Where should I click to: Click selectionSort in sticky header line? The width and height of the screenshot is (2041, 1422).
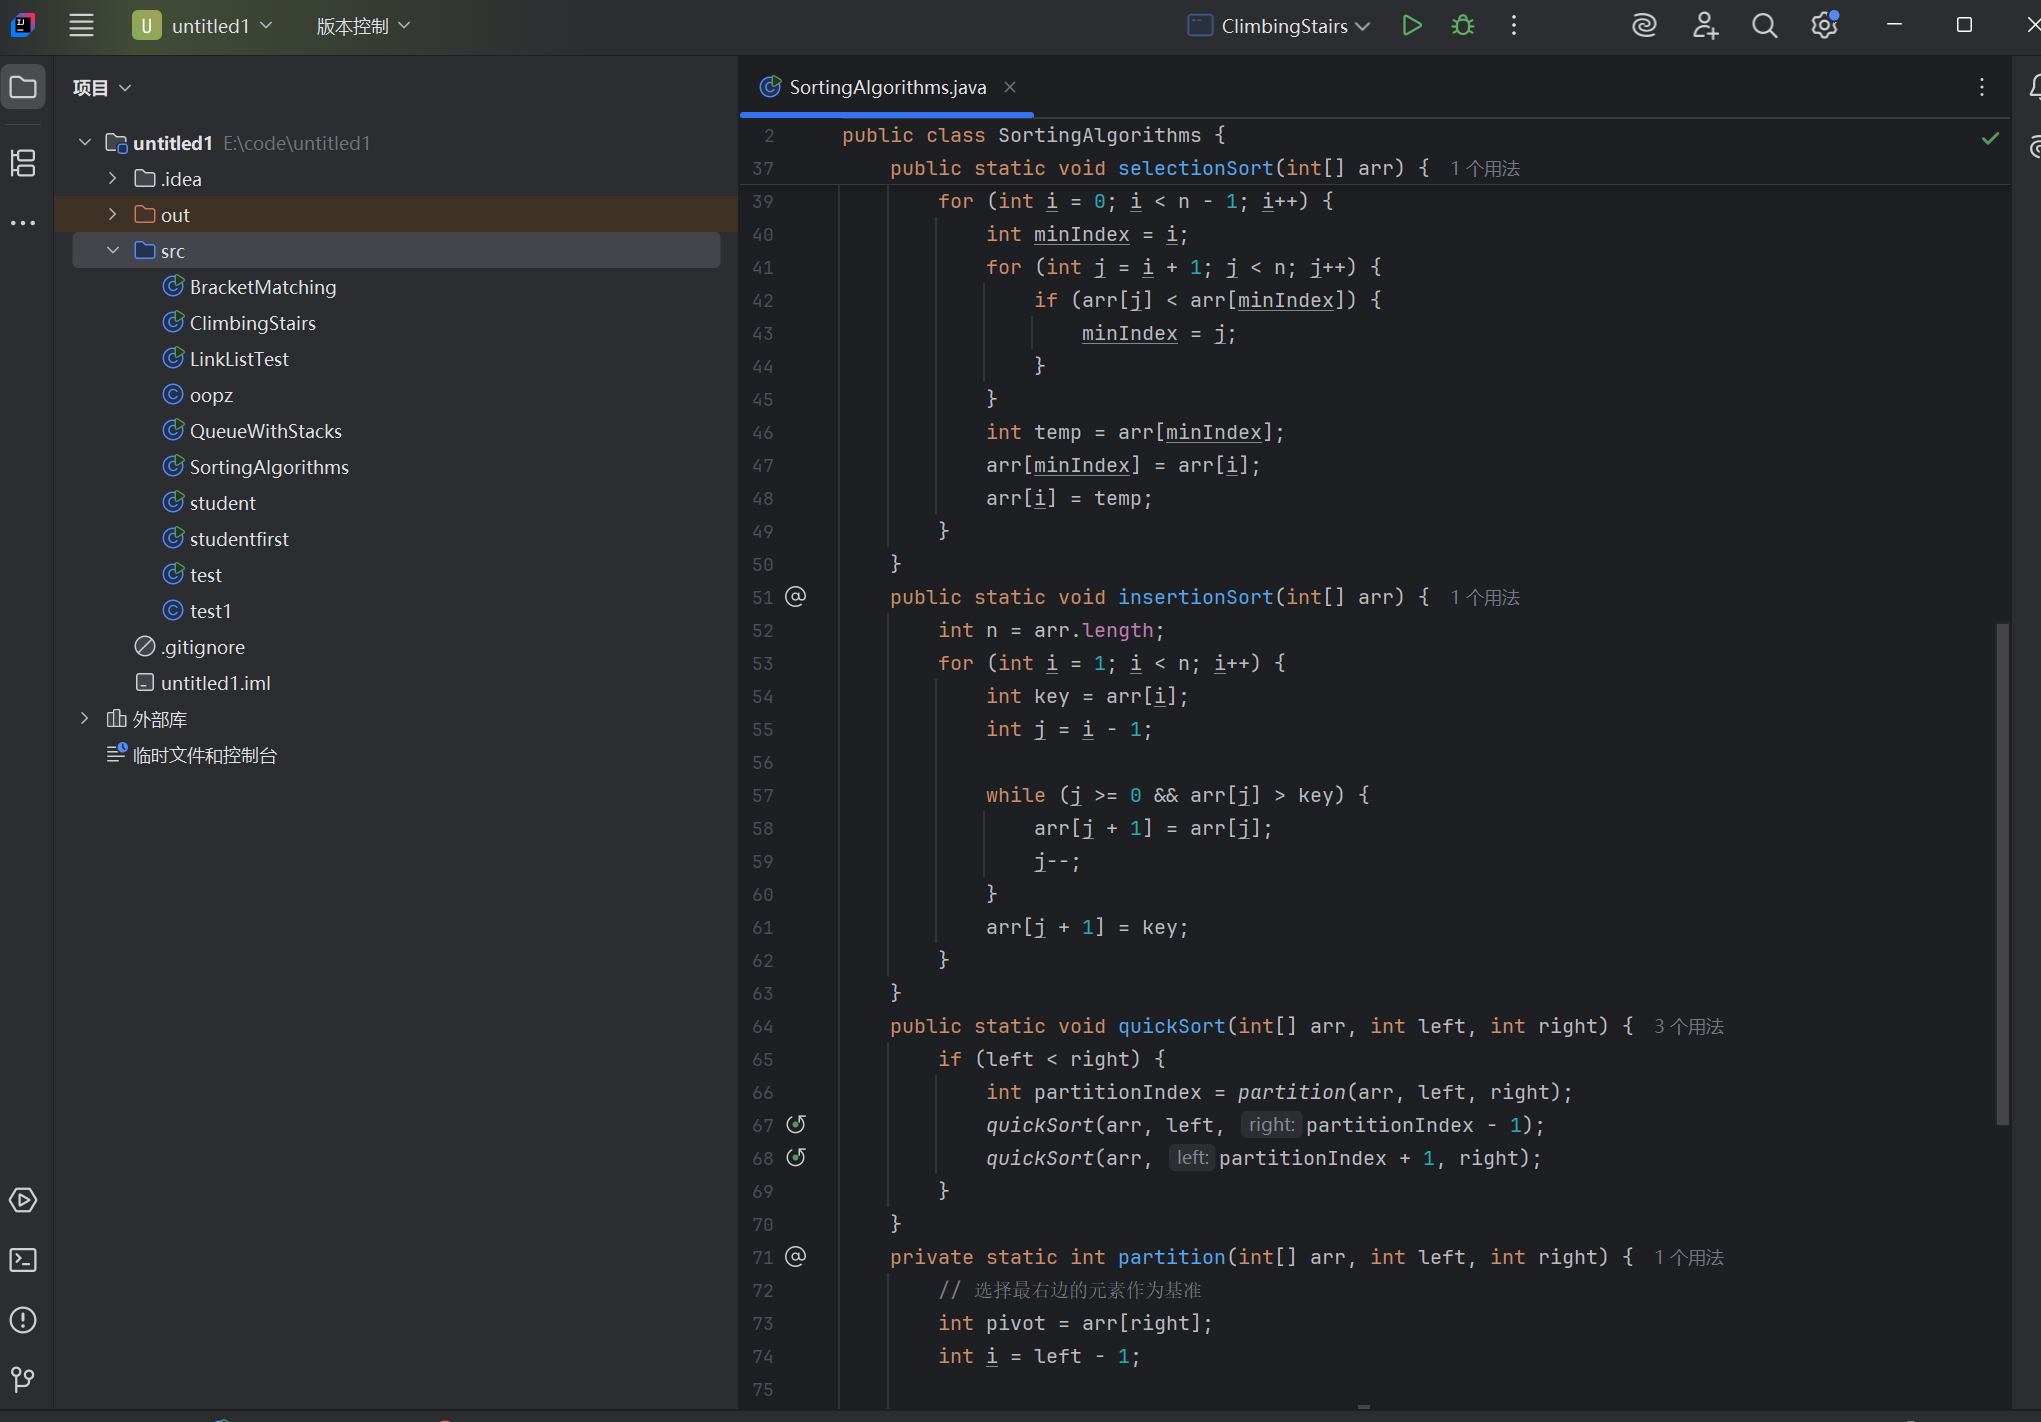pos(1195,168)
